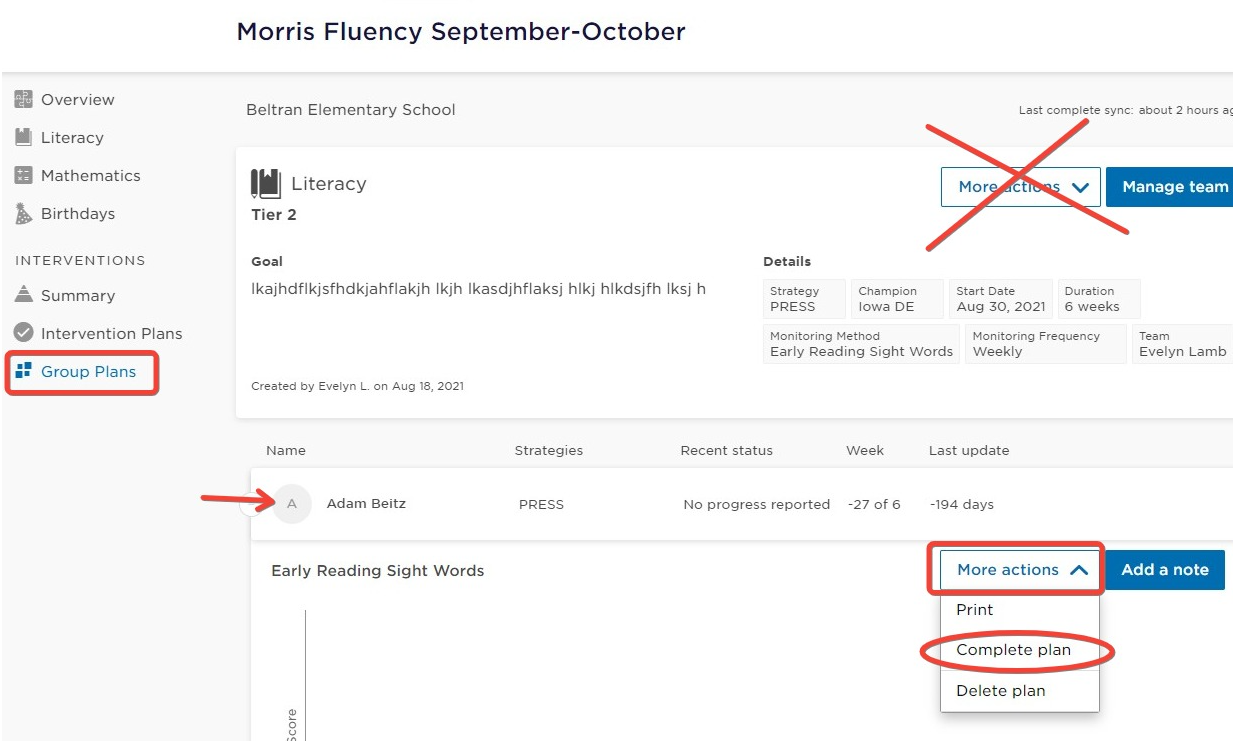Click the Recent status column header
Screen dimensions: 1233x741
(726, 451)
